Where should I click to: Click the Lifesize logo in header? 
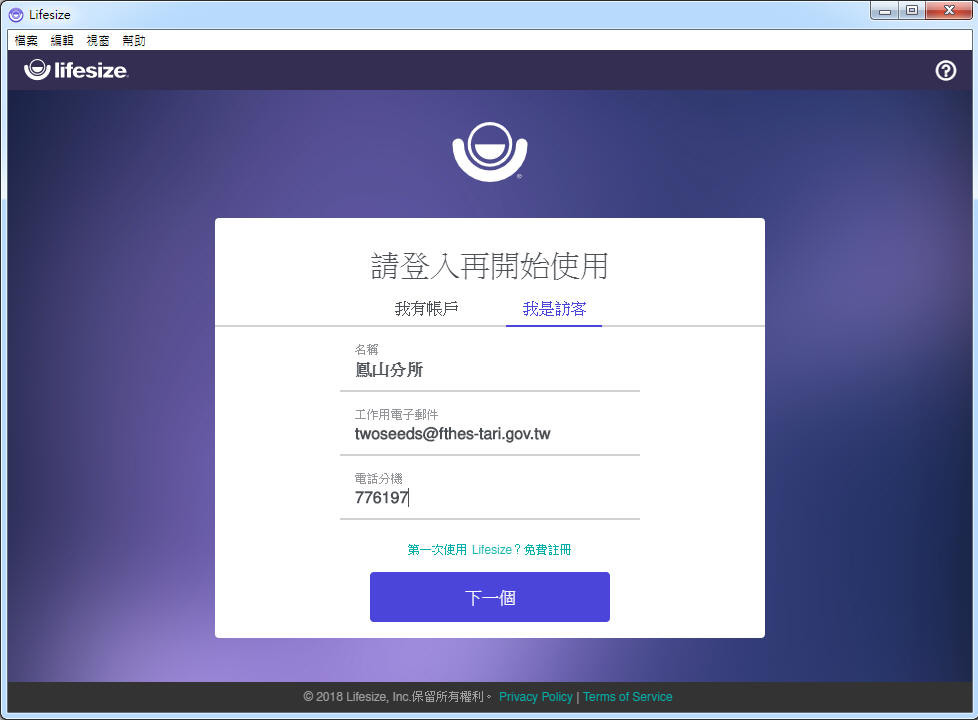point(76,70)
